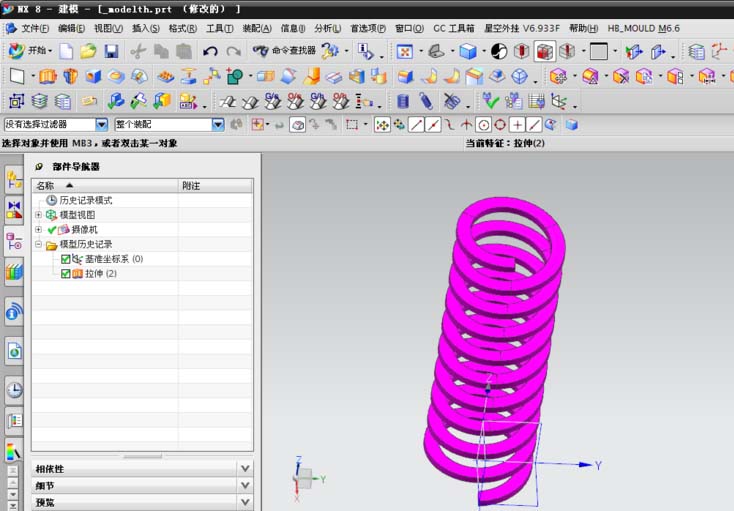This screenshot has width=734, height=511.
Task: Click the Open folder icon in toolbar
Action: tap(88, 51)
